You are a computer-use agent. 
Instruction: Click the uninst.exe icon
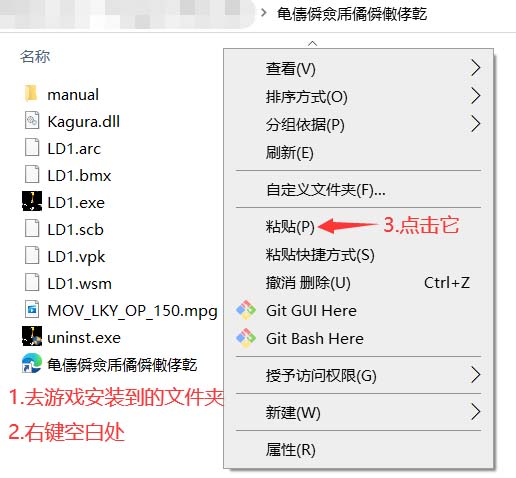click(x=32, y=336)
